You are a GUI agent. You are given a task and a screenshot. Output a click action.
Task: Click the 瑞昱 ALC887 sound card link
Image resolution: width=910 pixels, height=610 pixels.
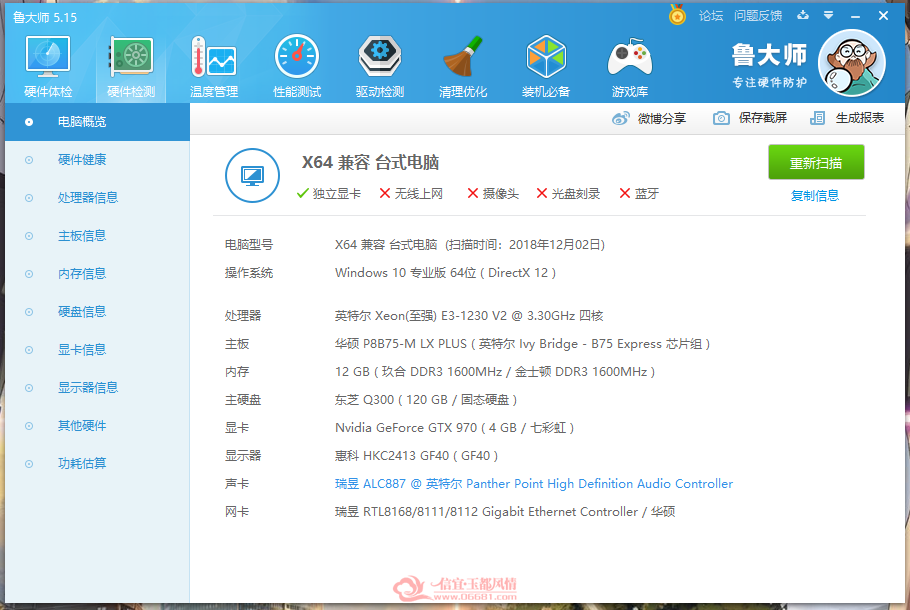coord(534,484)
